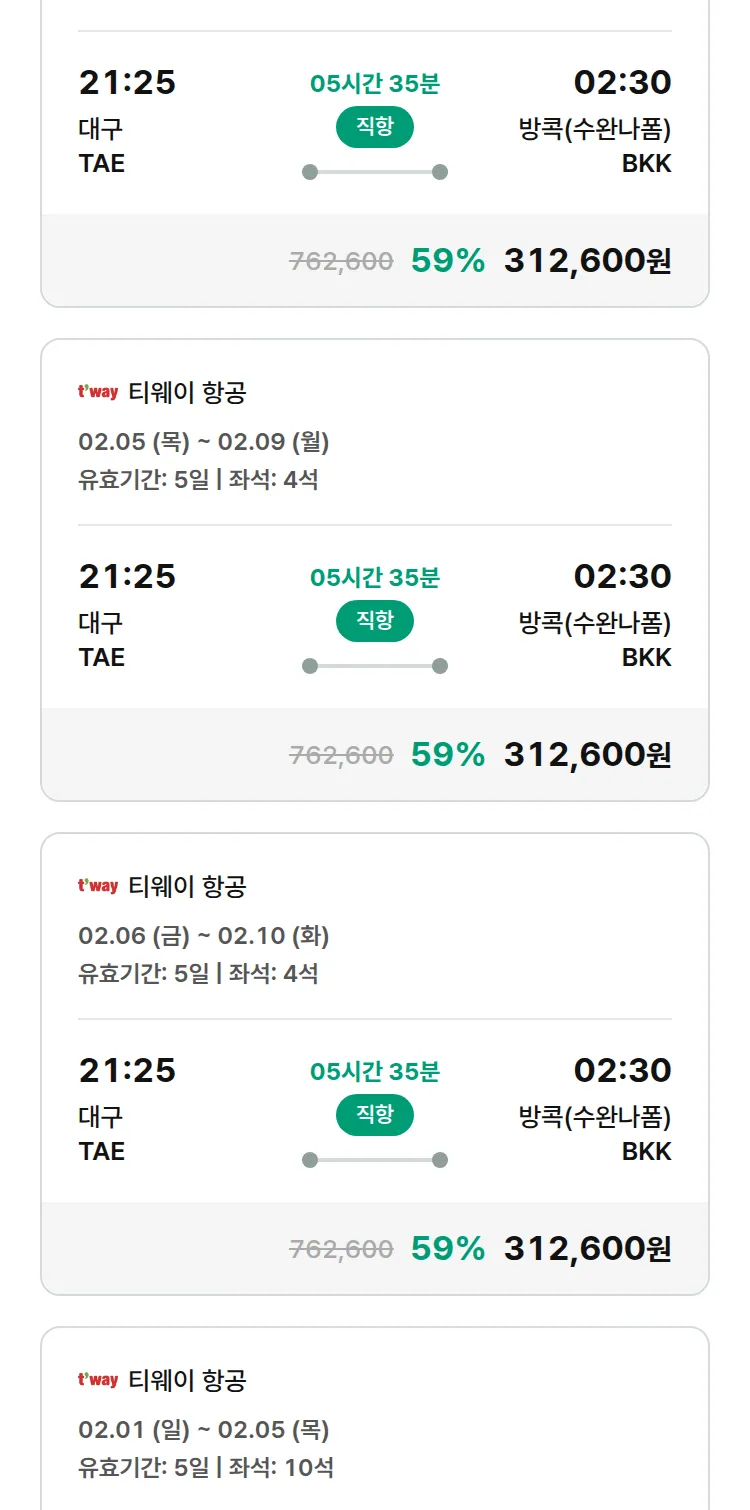The width and height of the screenshot is (750, 1510).
Task: Tap 02:30 arrival time on 02.06–02.10 card
Action: point(622,1071)
